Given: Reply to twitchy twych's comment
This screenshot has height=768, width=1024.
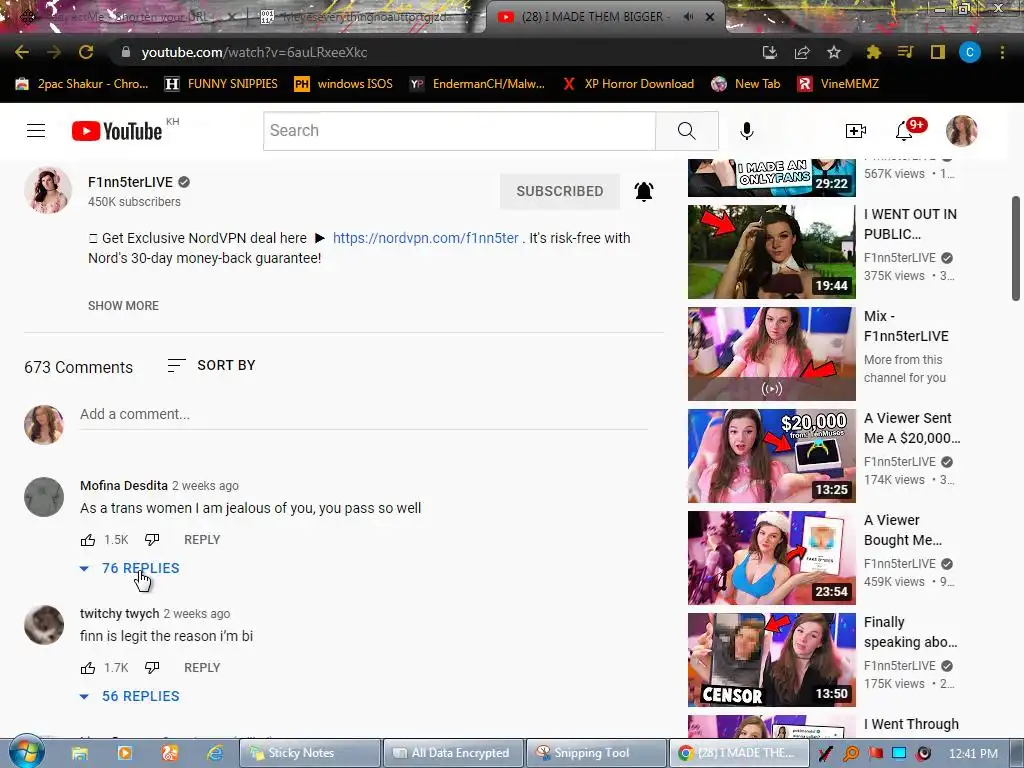Looking at the screenshot, I should point(202,668).
